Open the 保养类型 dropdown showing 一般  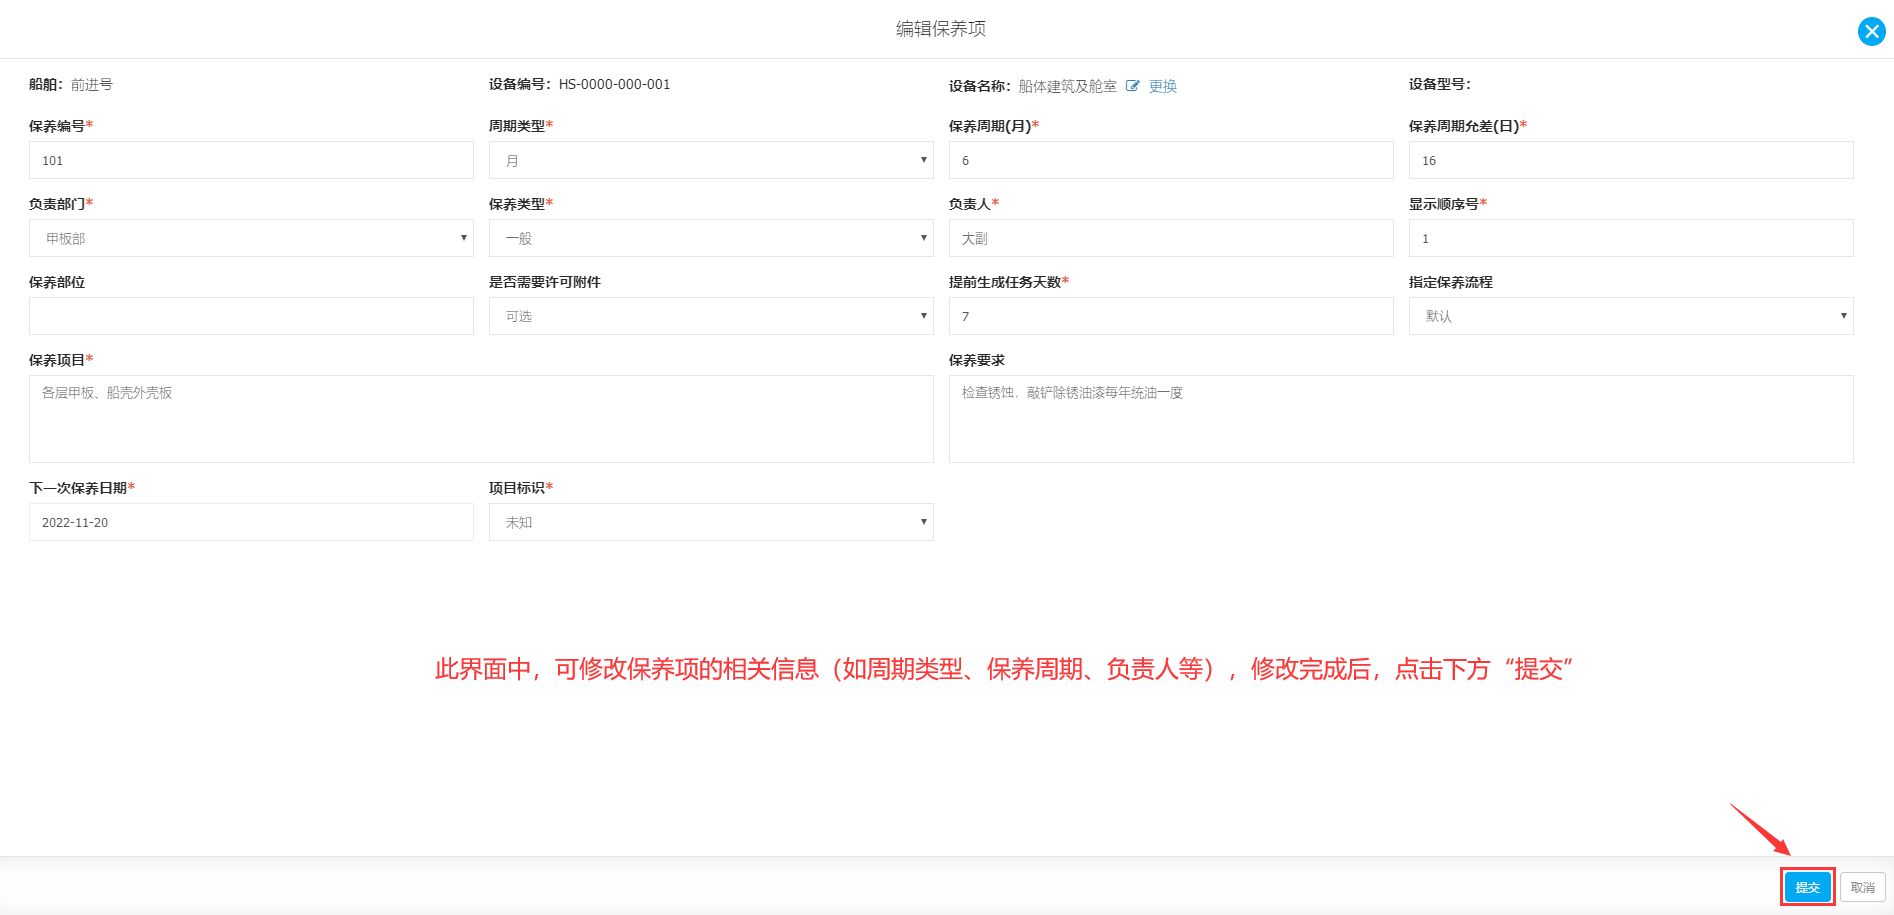711,238
